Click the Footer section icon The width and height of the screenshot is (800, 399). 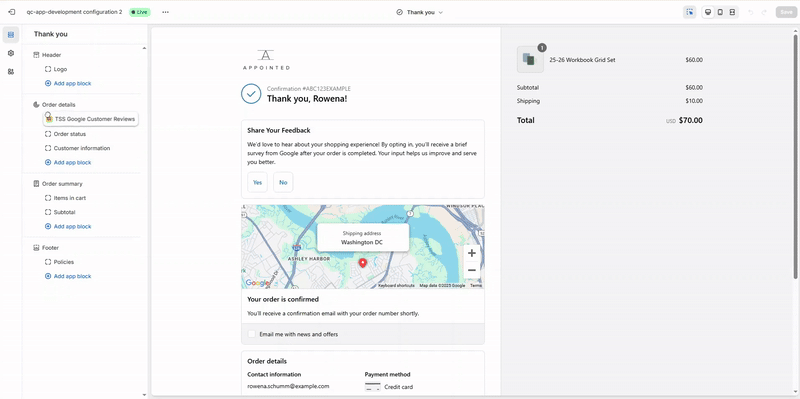point(36,247)
